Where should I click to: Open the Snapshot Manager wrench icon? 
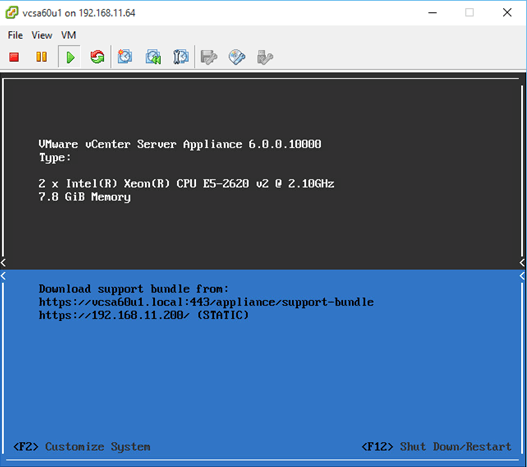181,56
